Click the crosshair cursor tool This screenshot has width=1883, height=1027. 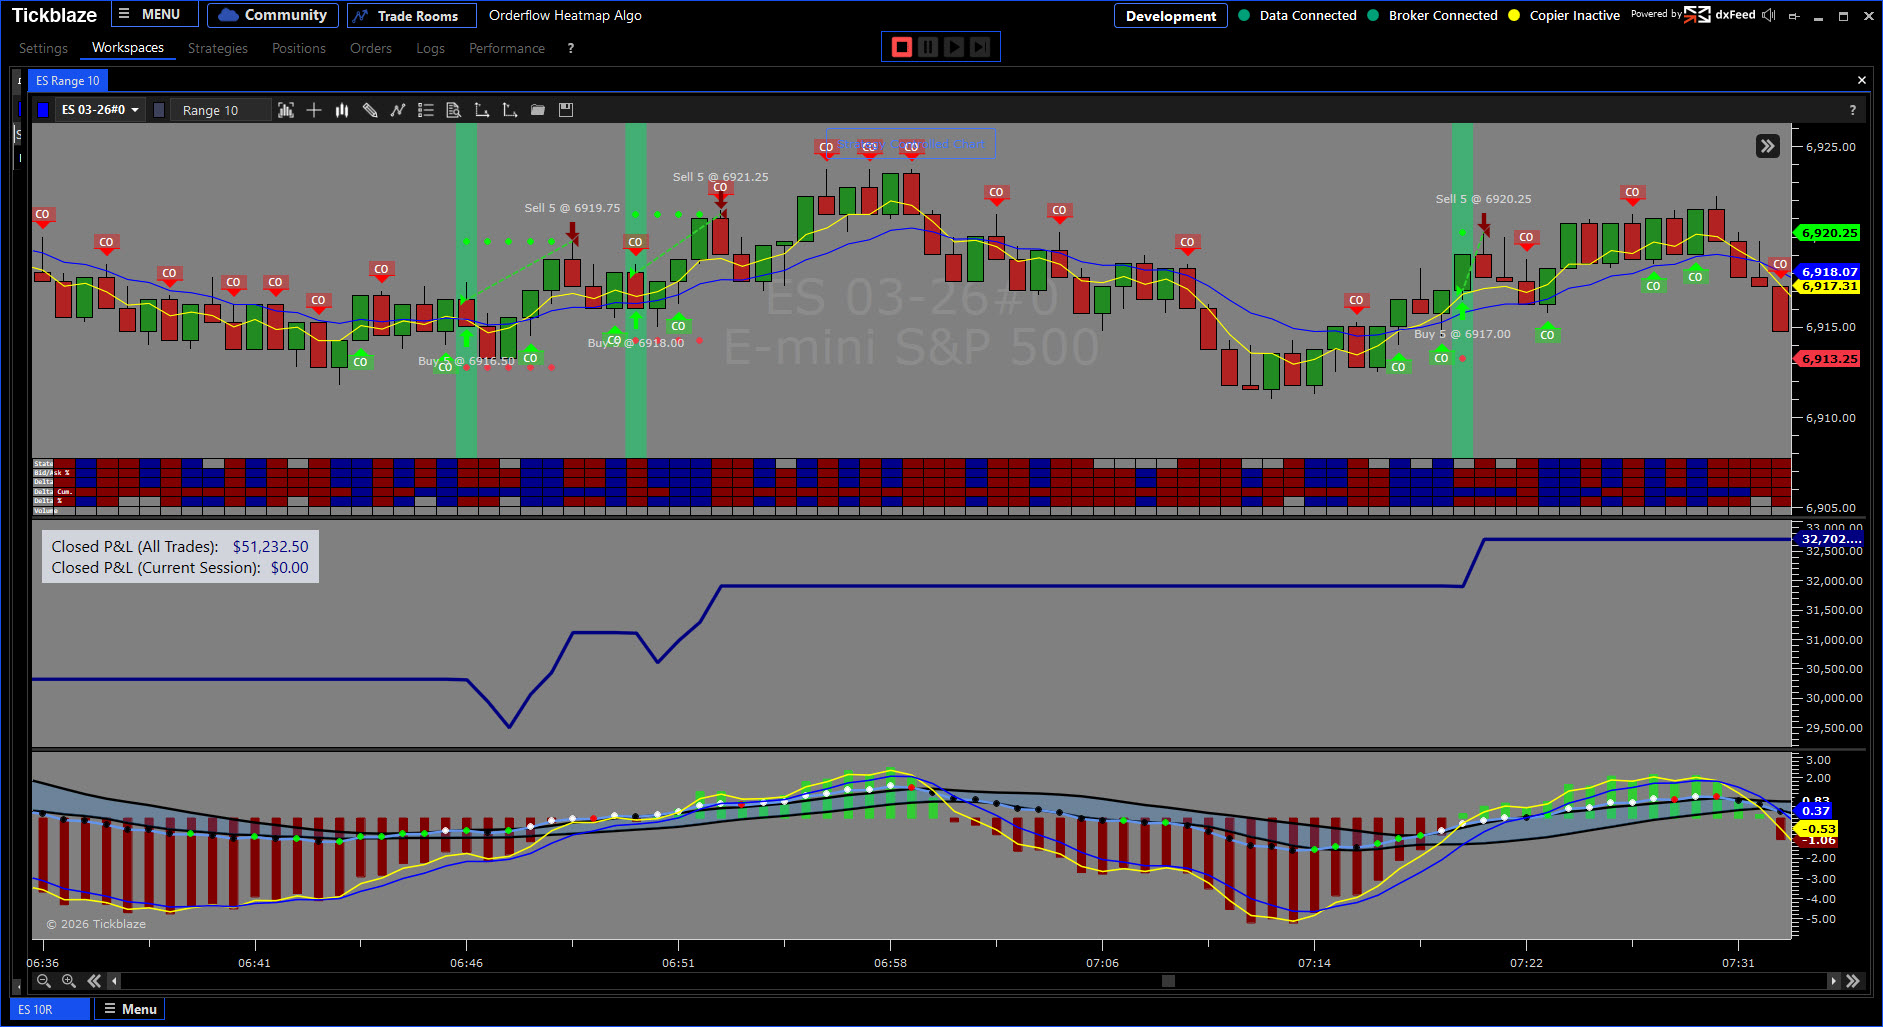[x=314, y=110]
